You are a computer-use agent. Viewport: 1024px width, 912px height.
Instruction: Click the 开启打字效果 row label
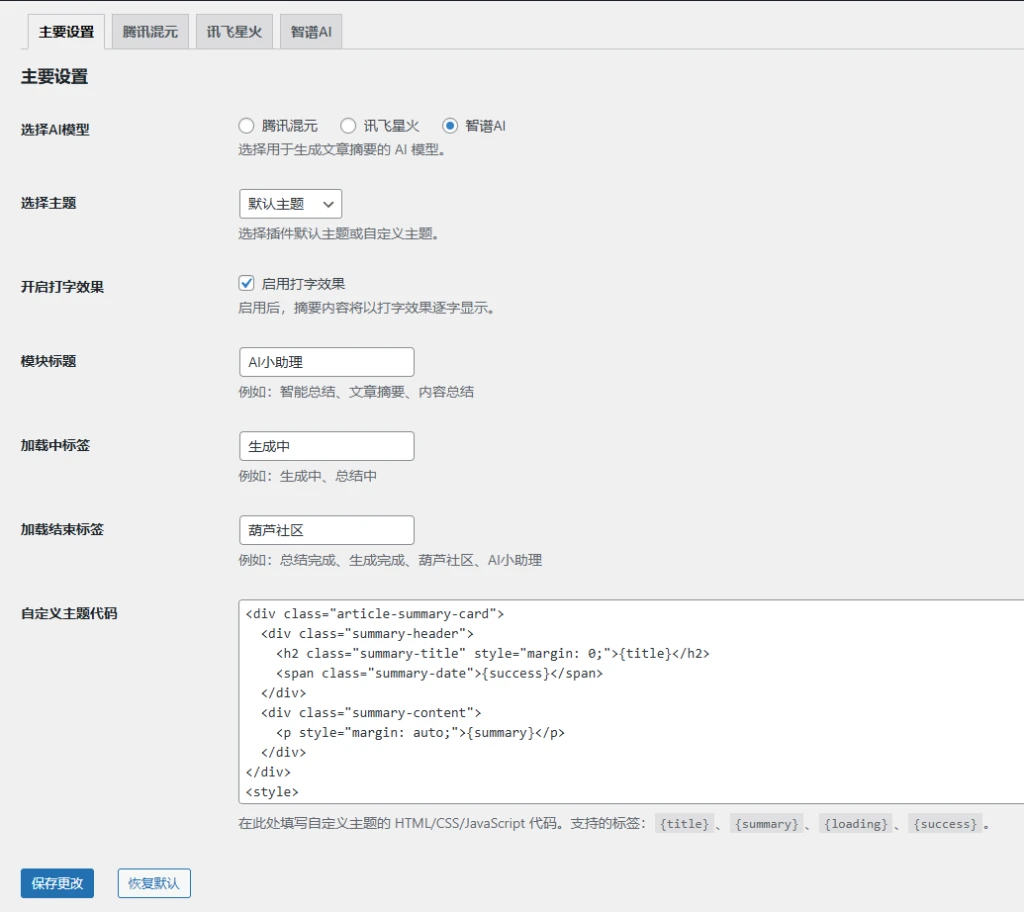(62, 287)
